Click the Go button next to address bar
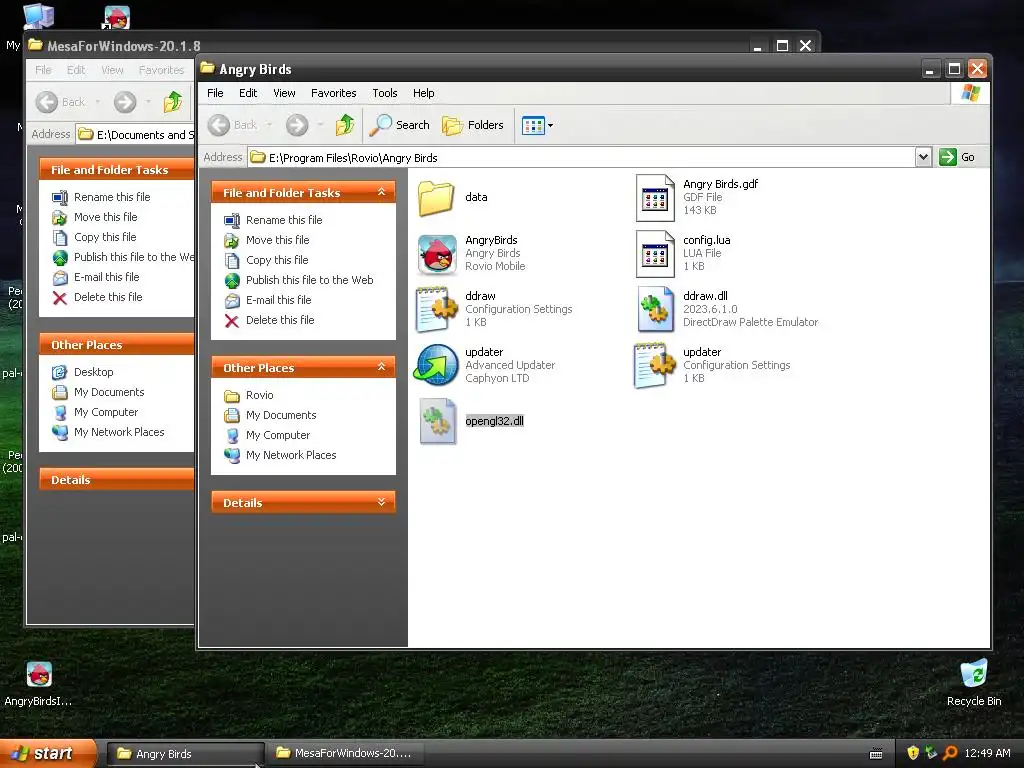This screenshot has height=768, width=1024. 957,157
